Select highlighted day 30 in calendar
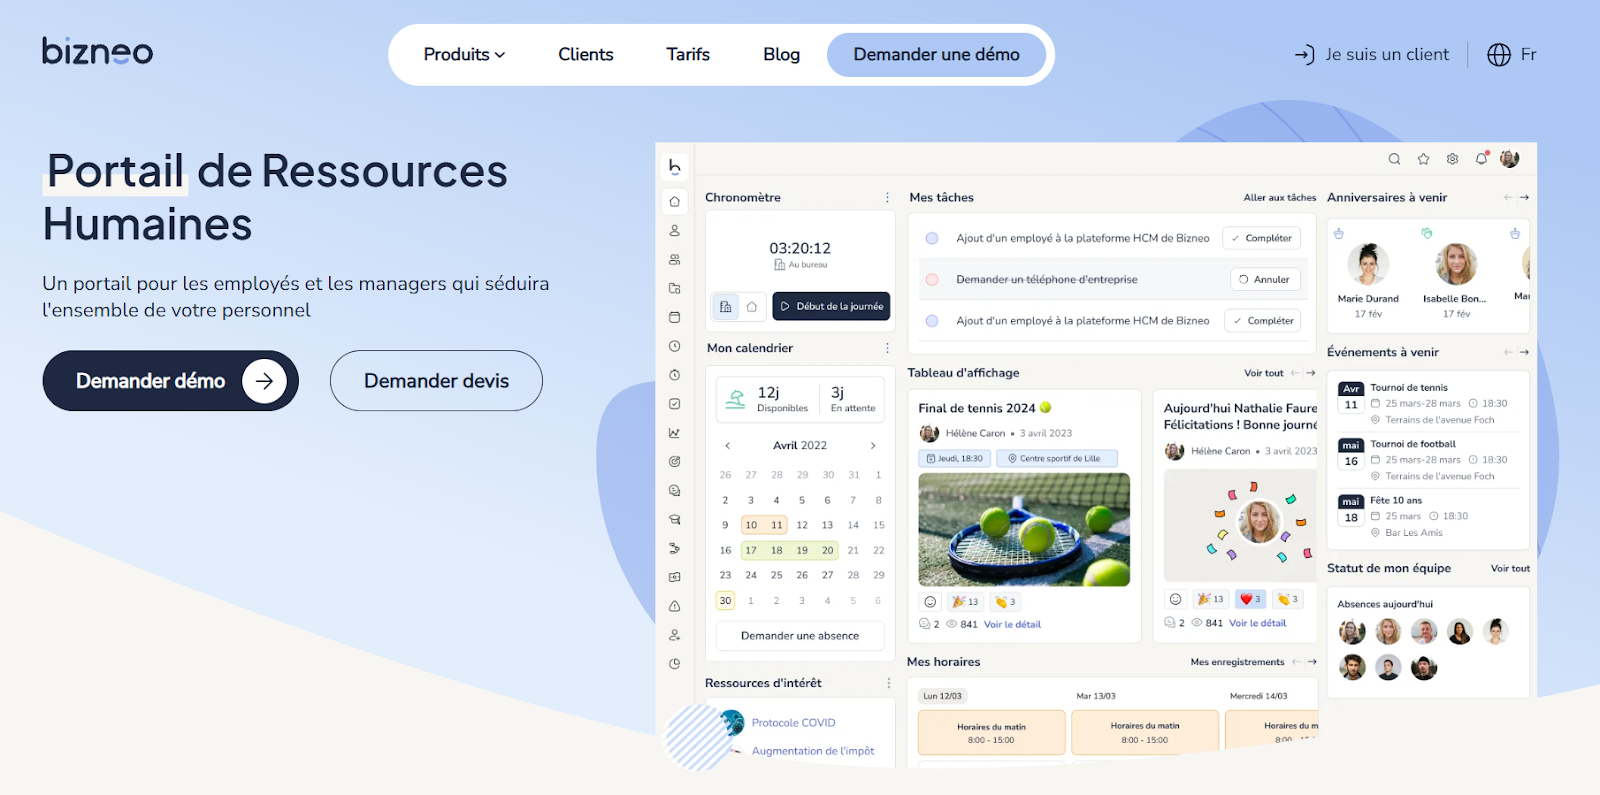 click(726, 601)
